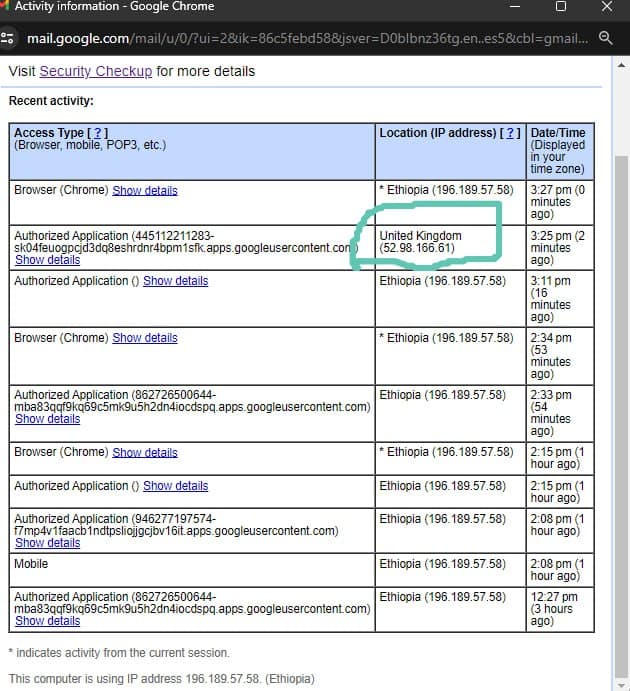Viewport: 630px width, 691px height.
Task: Click the 3:11 pm (16 minutes ago) time cell
Action: pos(560,299)
